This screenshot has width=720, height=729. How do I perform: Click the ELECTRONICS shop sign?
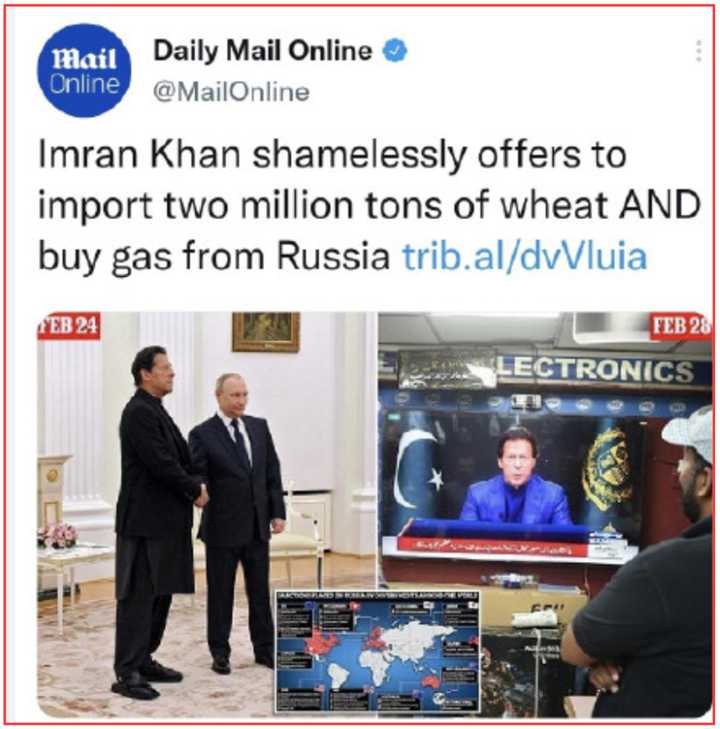(596, 371)
